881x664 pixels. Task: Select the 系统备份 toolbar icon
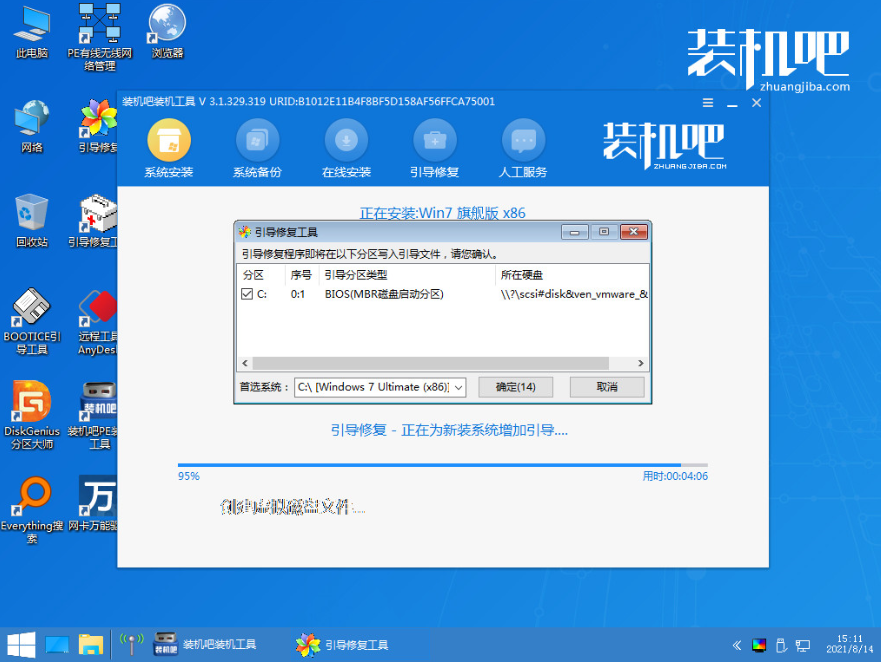pos(257,149)
